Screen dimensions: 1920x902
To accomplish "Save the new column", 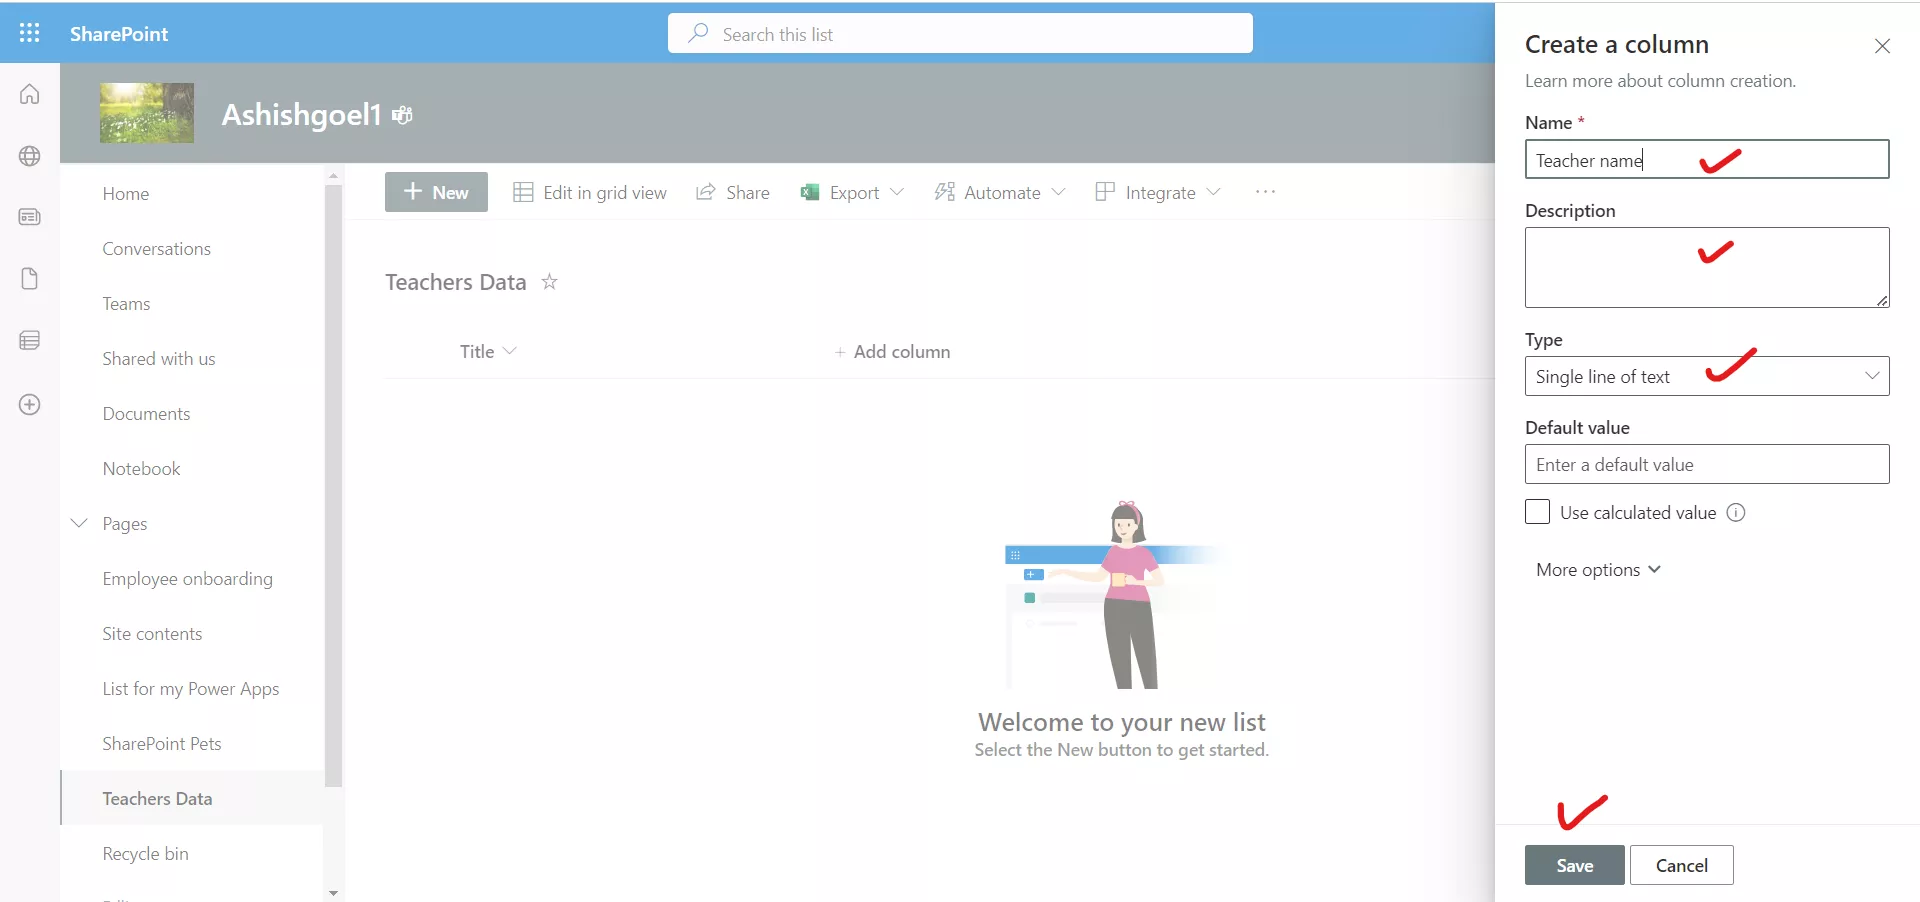I will (1573, 865).
